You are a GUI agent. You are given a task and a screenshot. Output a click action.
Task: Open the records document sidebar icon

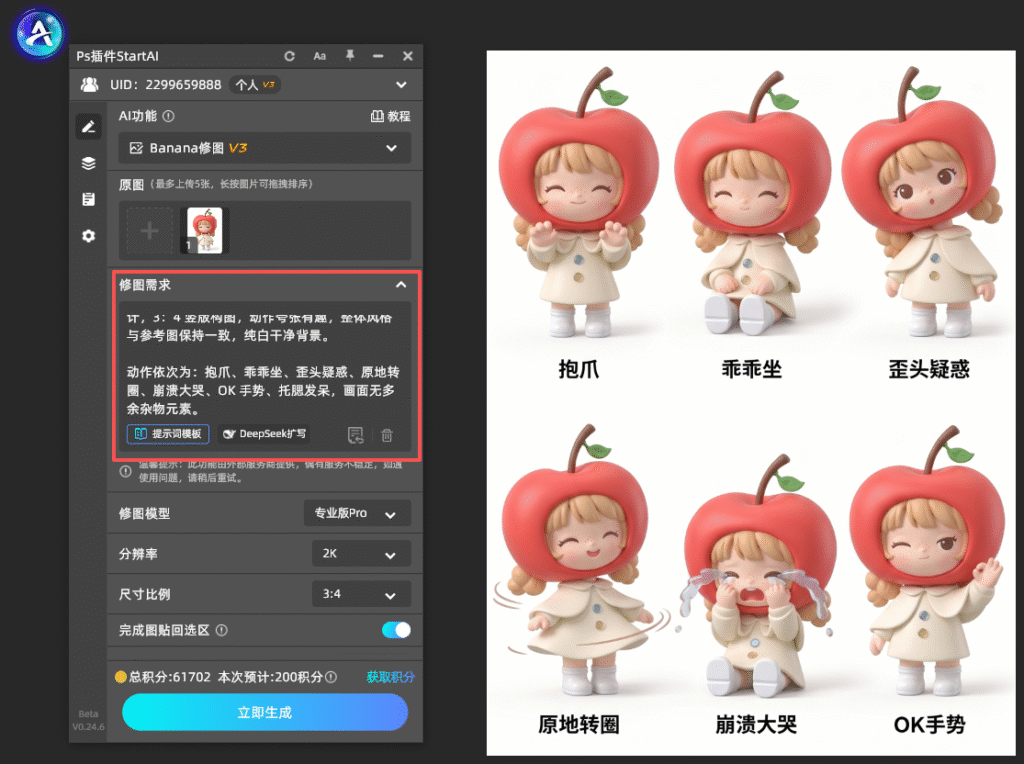[89, 199]
